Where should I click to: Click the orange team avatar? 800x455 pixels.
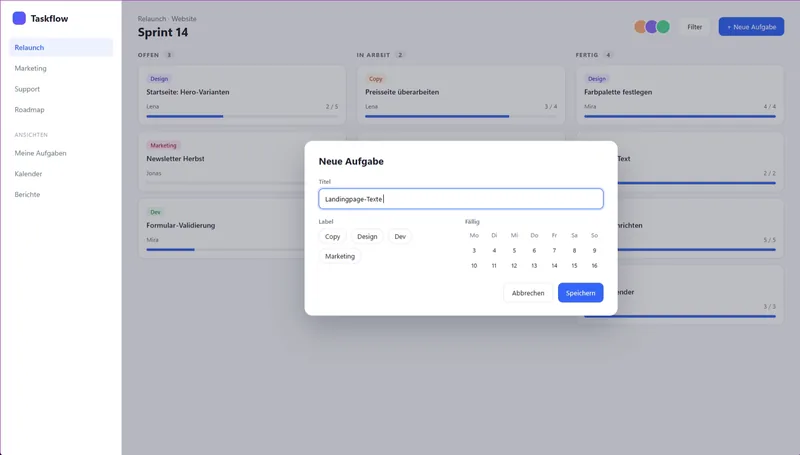pos(640,27)
